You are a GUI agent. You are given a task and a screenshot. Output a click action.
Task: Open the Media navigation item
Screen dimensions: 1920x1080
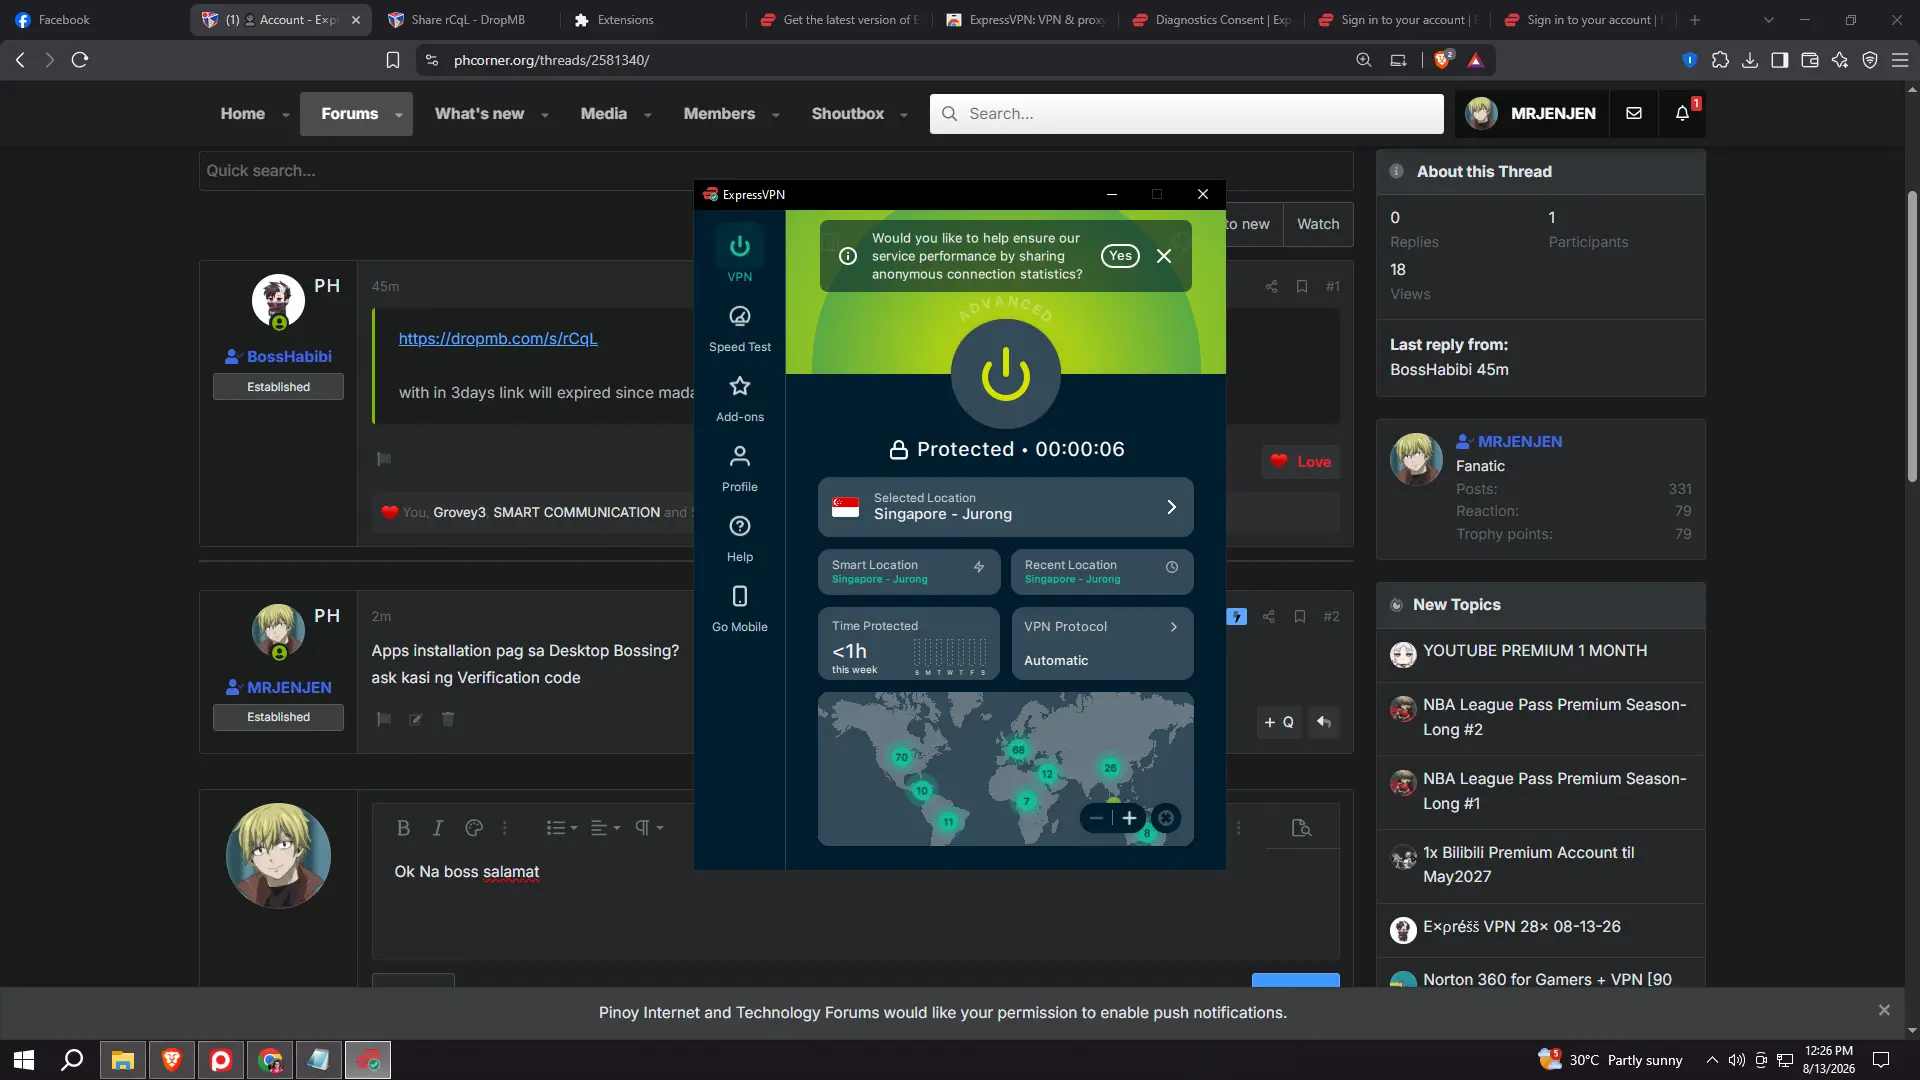click(x=604, y=114)
